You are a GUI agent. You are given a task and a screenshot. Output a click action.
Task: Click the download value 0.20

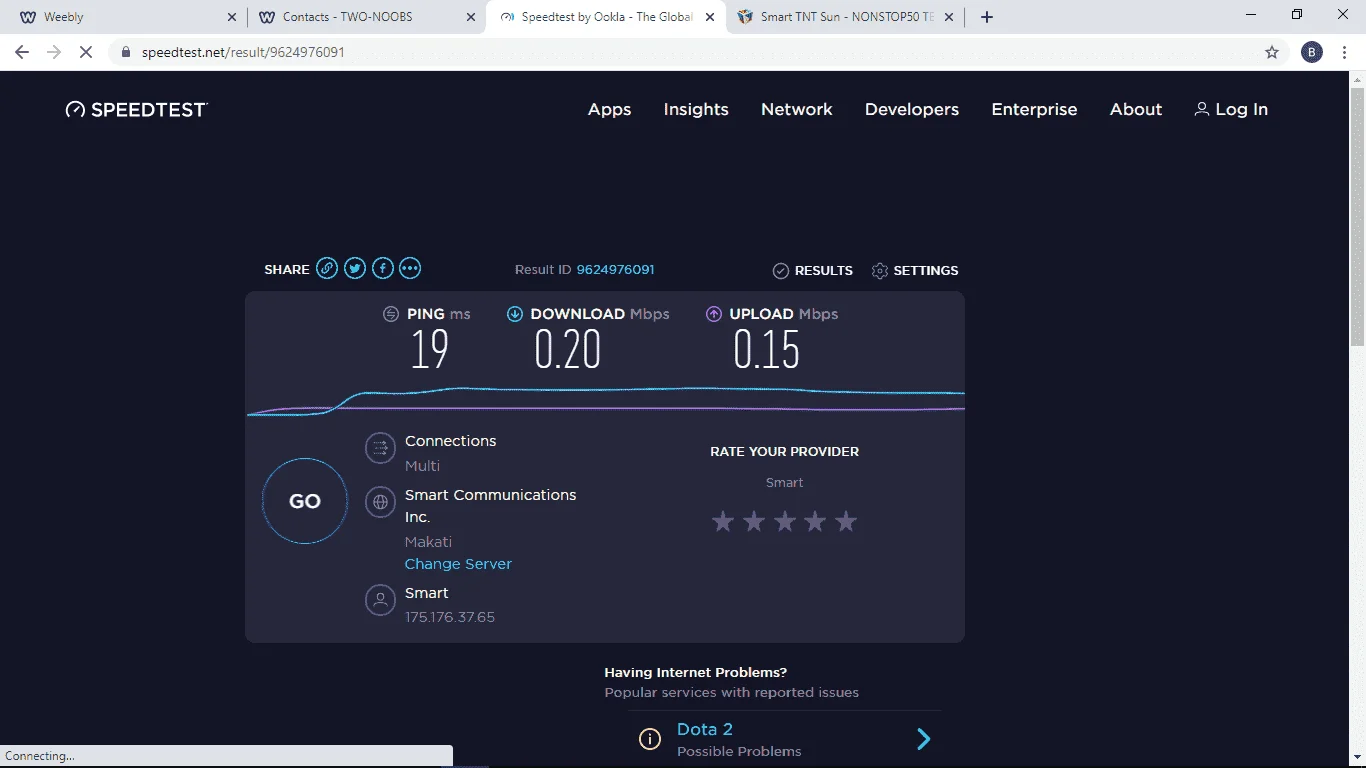pos(568,350)
